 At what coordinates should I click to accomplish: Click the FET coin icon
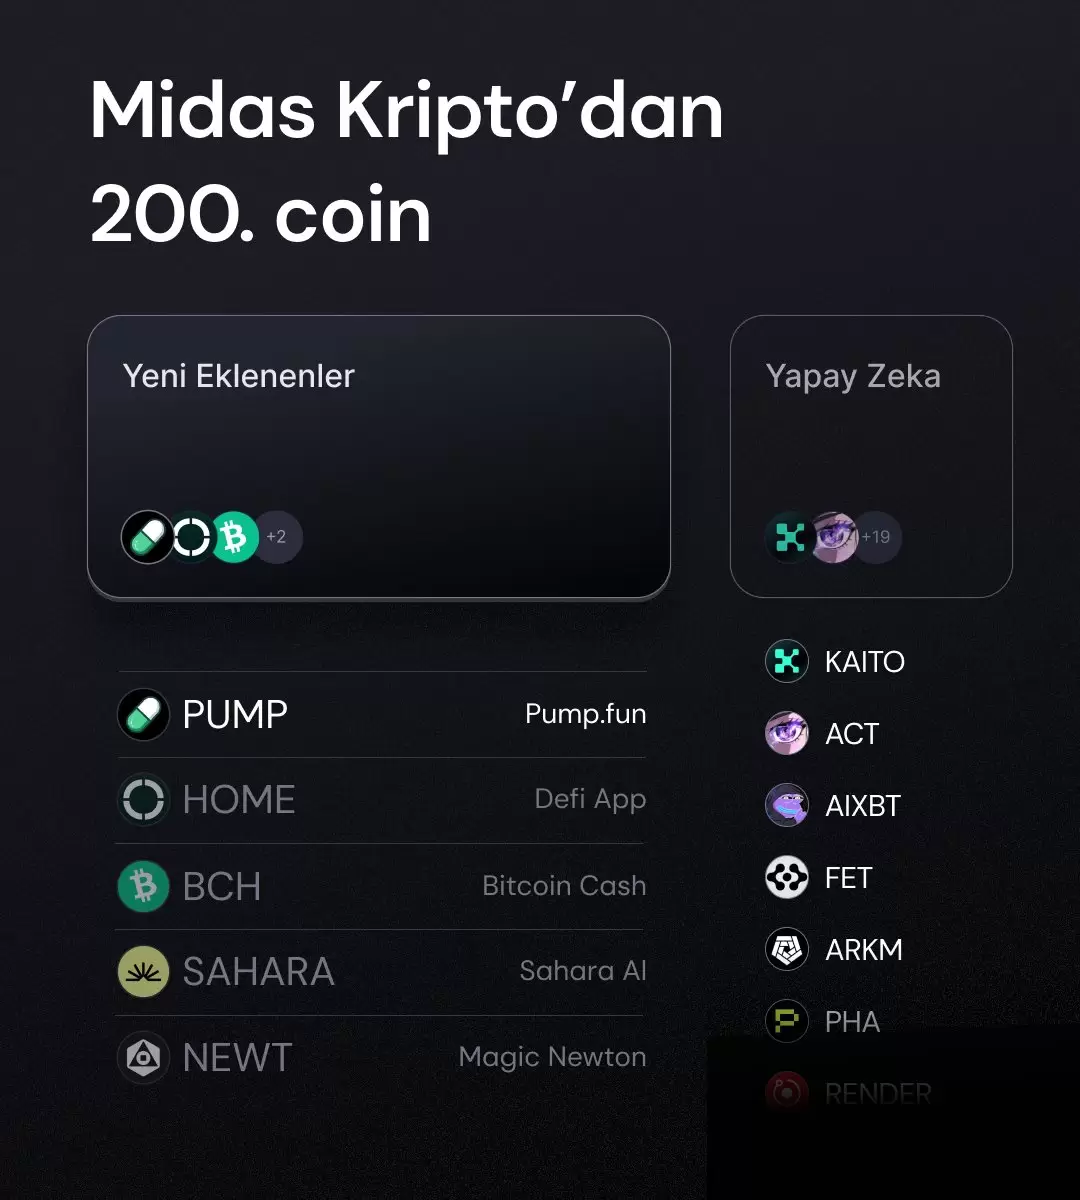click(x=786, y=877)
